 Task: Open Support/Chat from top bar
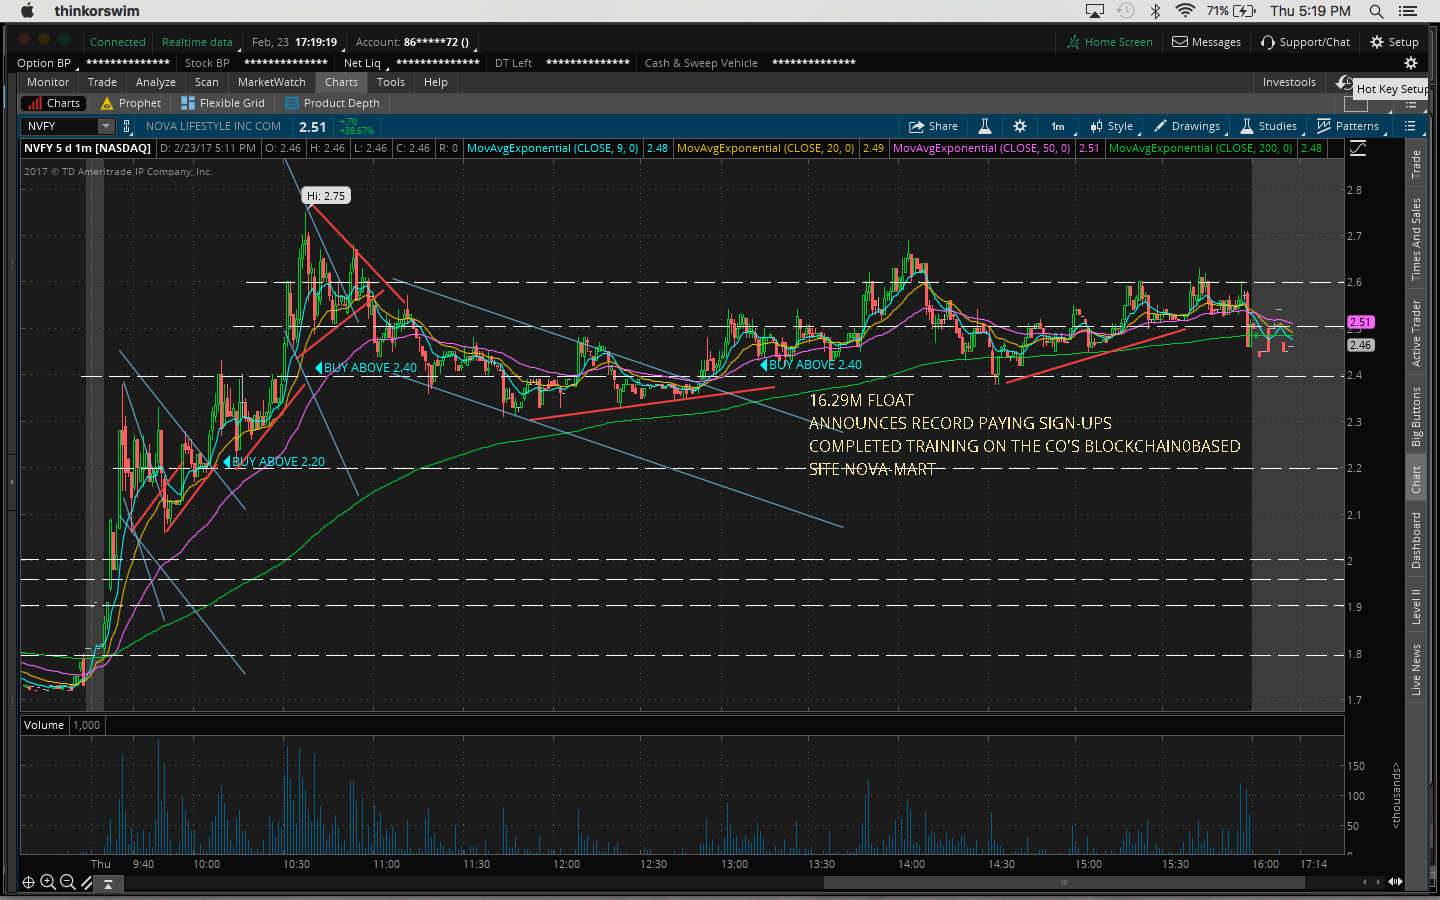1305,42
